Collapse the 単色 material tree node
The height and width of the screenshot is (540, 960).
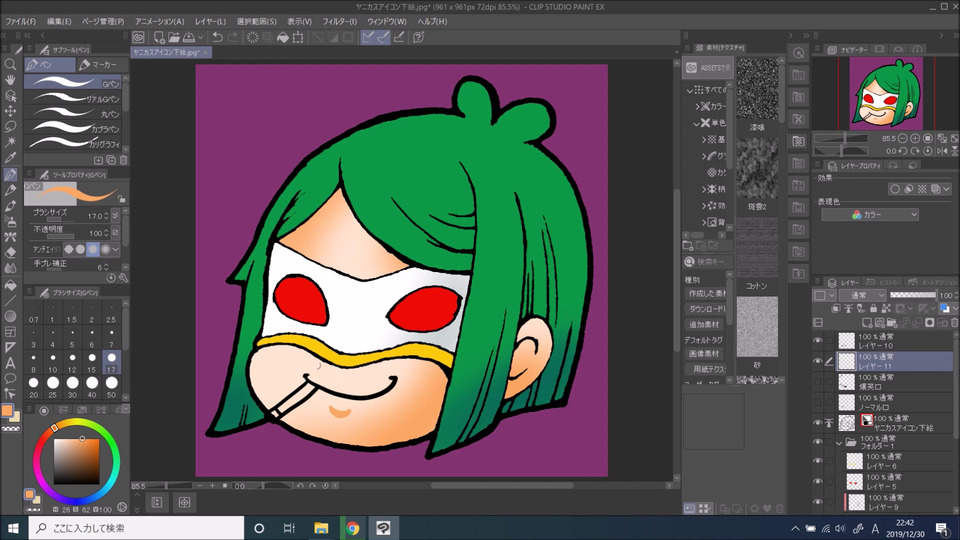[x=697, y=123]
